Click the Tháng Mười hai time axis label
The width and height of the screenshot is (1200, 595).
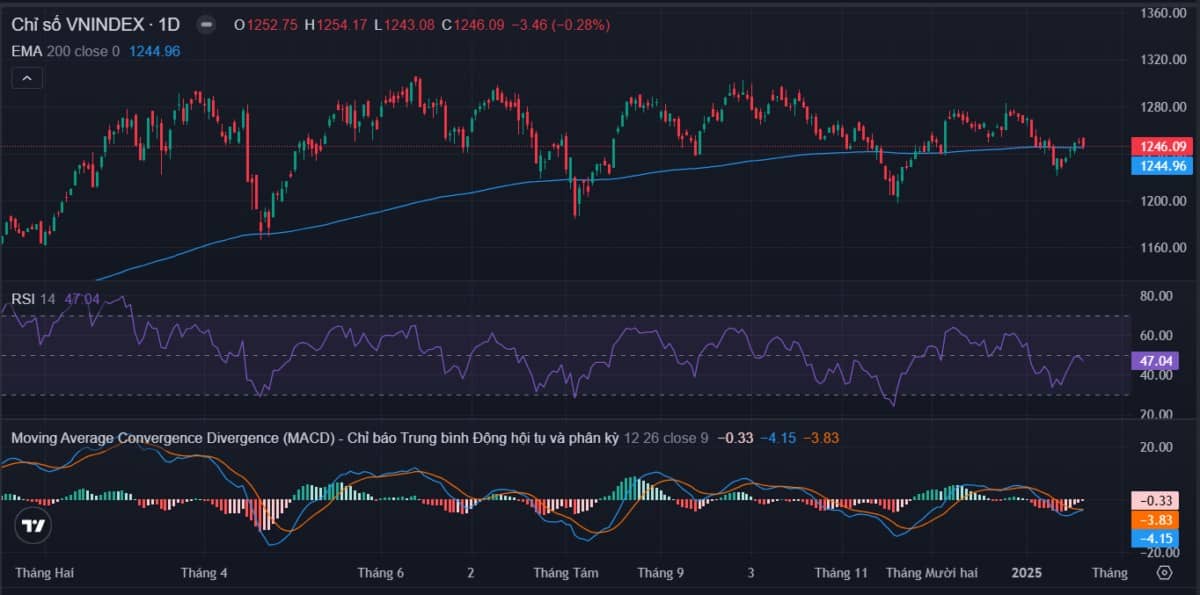(932, 573)
